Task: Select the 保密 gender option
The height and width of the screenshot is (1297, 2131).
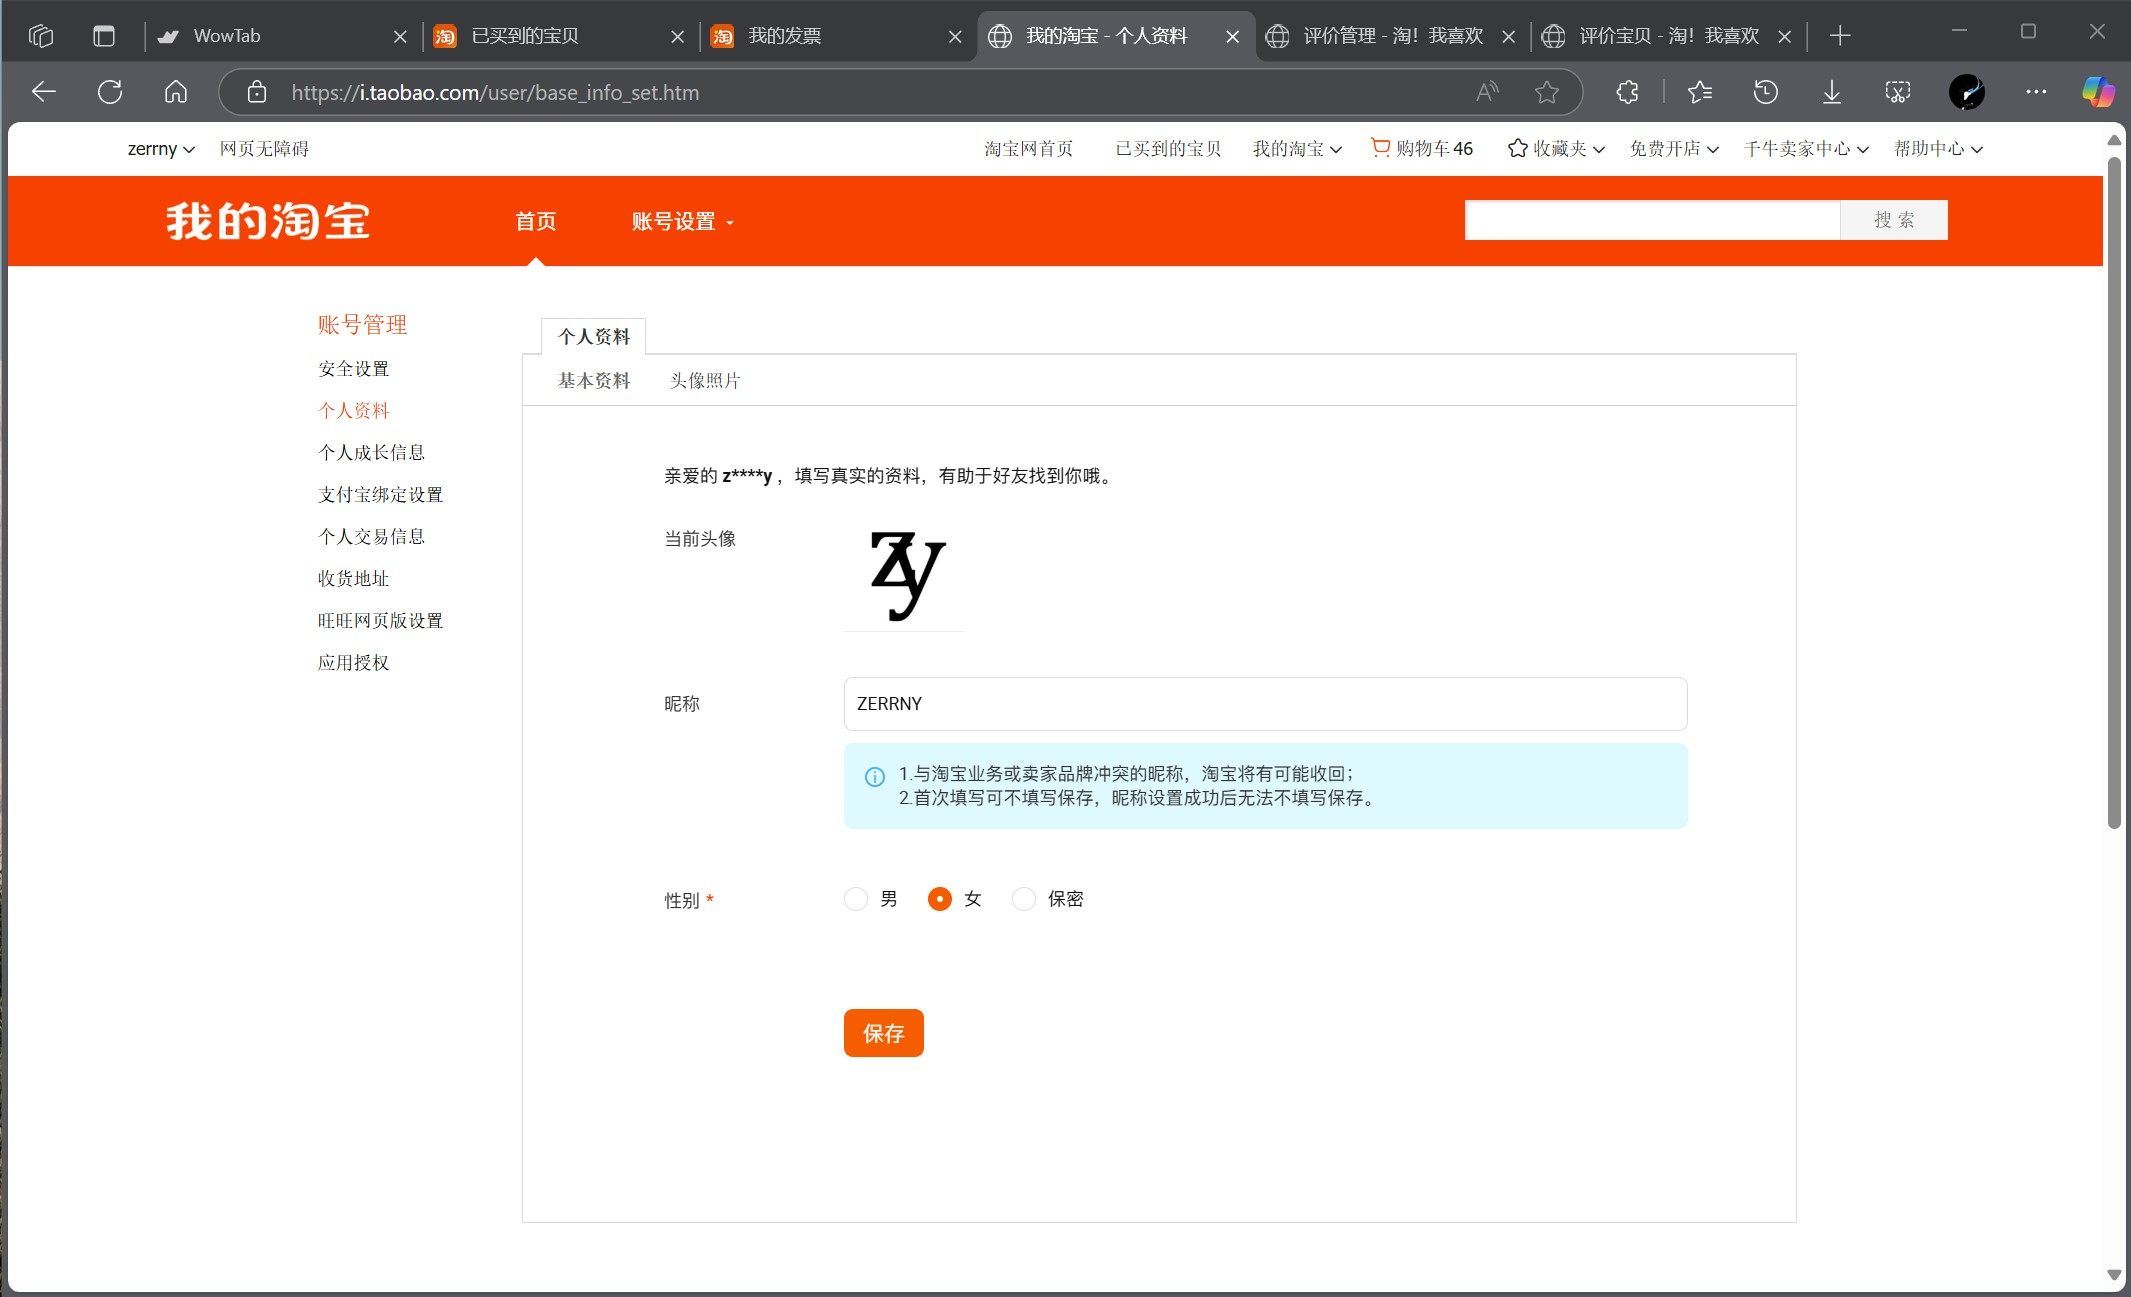Action: point(1023,899)
